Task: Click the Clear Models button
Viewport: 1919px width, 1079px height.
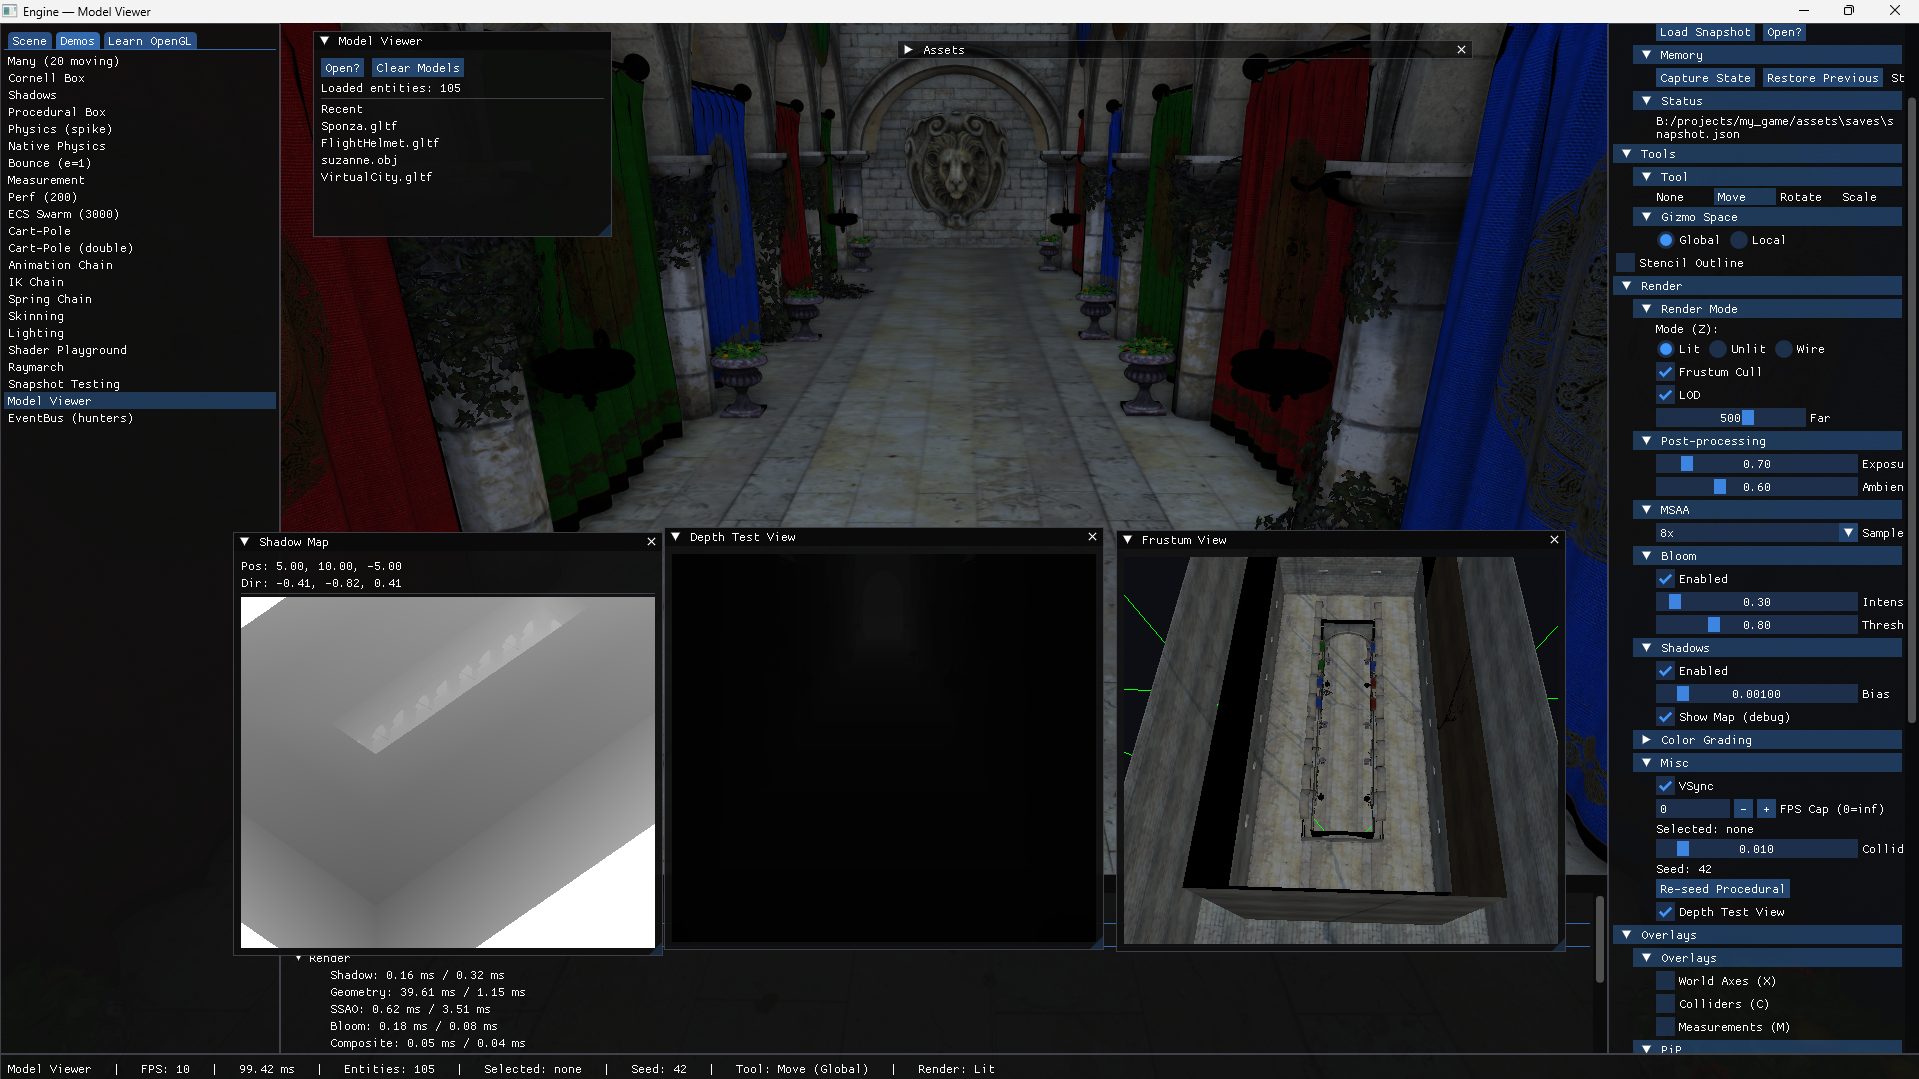Action: click(x=418, y=68)
